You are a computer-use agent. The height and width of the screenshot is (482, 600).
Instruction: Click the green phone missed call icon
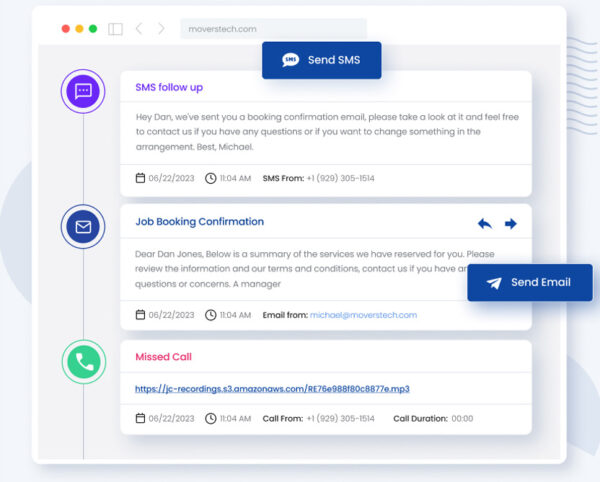coord(83,362)
